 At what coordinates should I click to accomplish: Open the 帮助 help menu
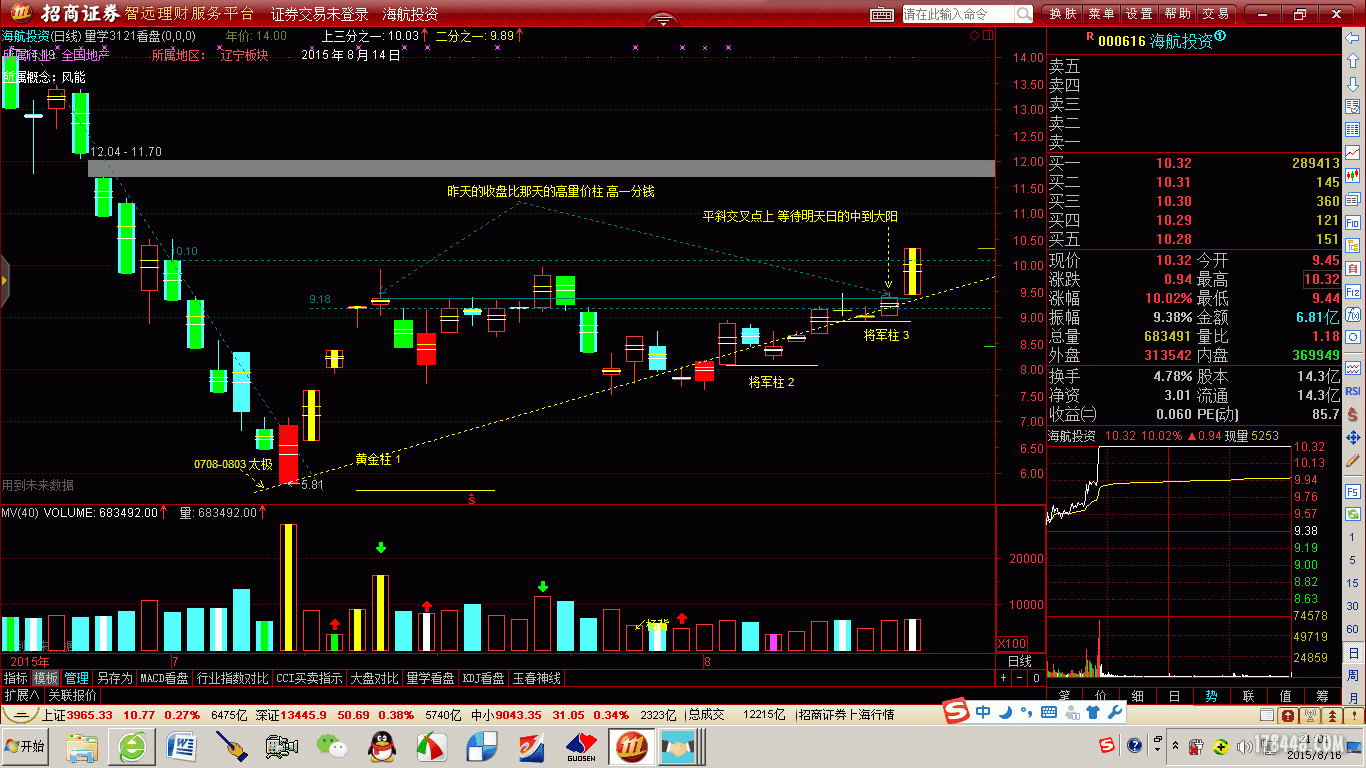[x=1177, y=14]
